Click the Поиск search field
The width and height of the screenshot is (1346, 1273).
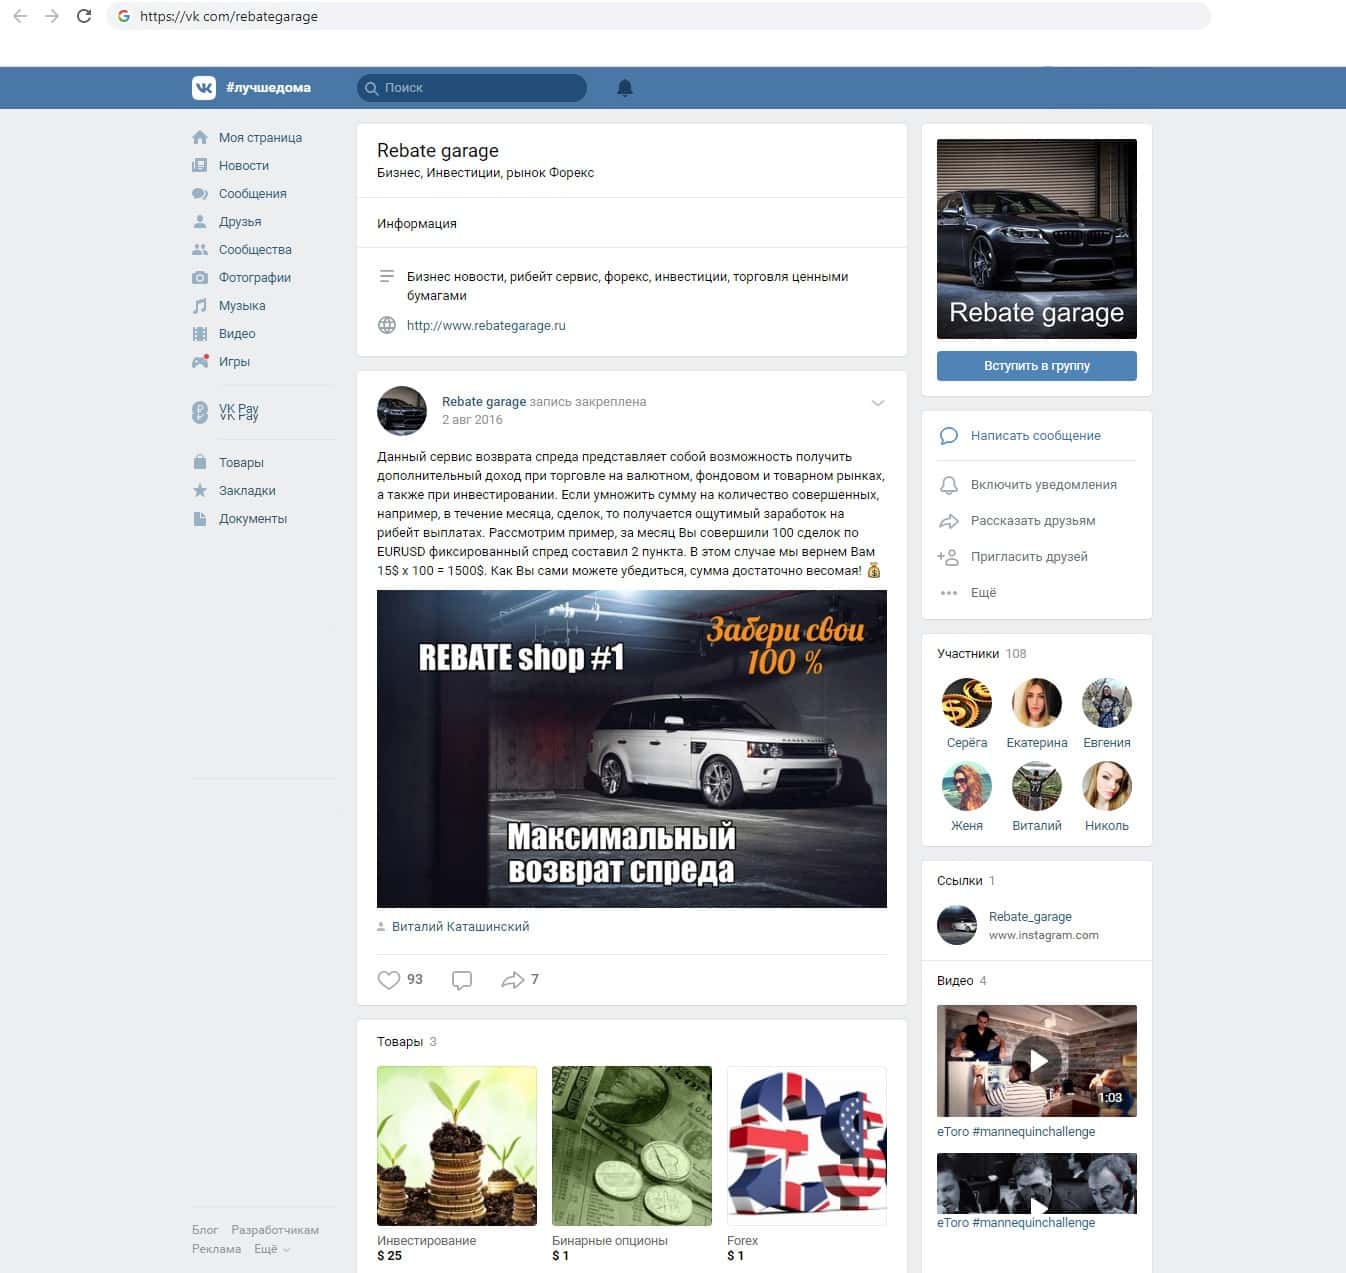[472, 88]
